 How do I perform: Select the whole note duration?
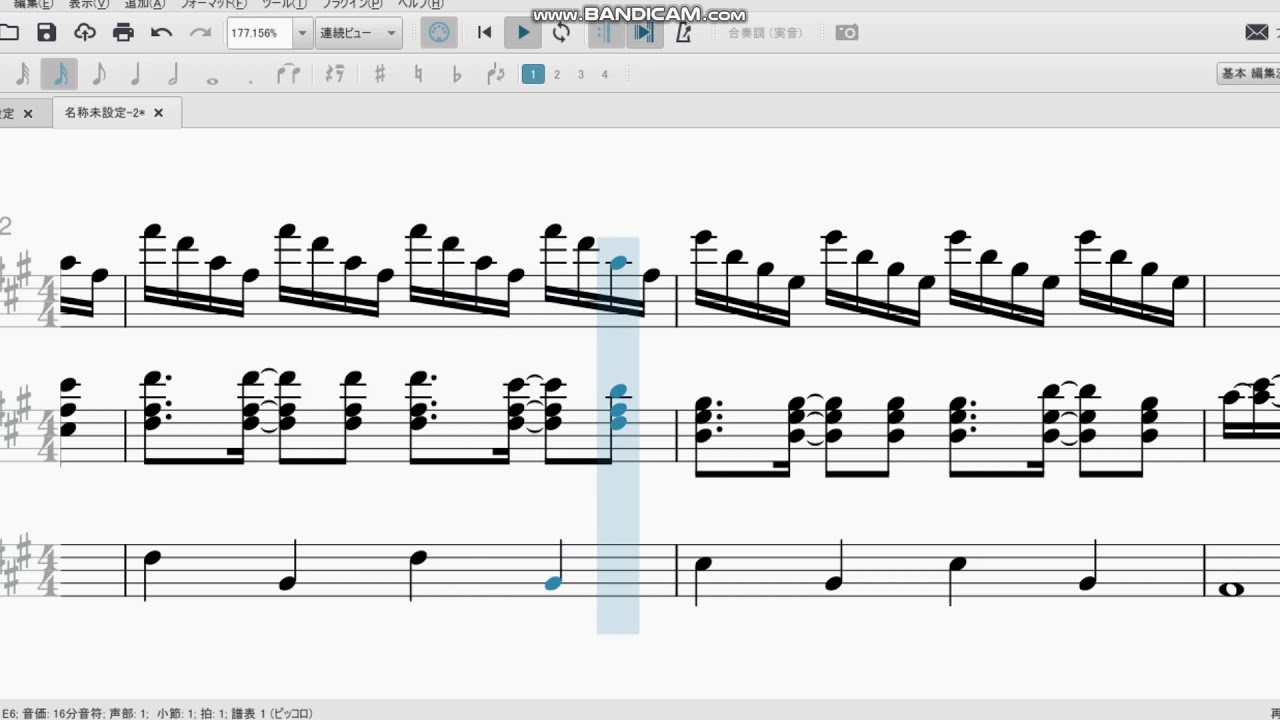[212, 79]
